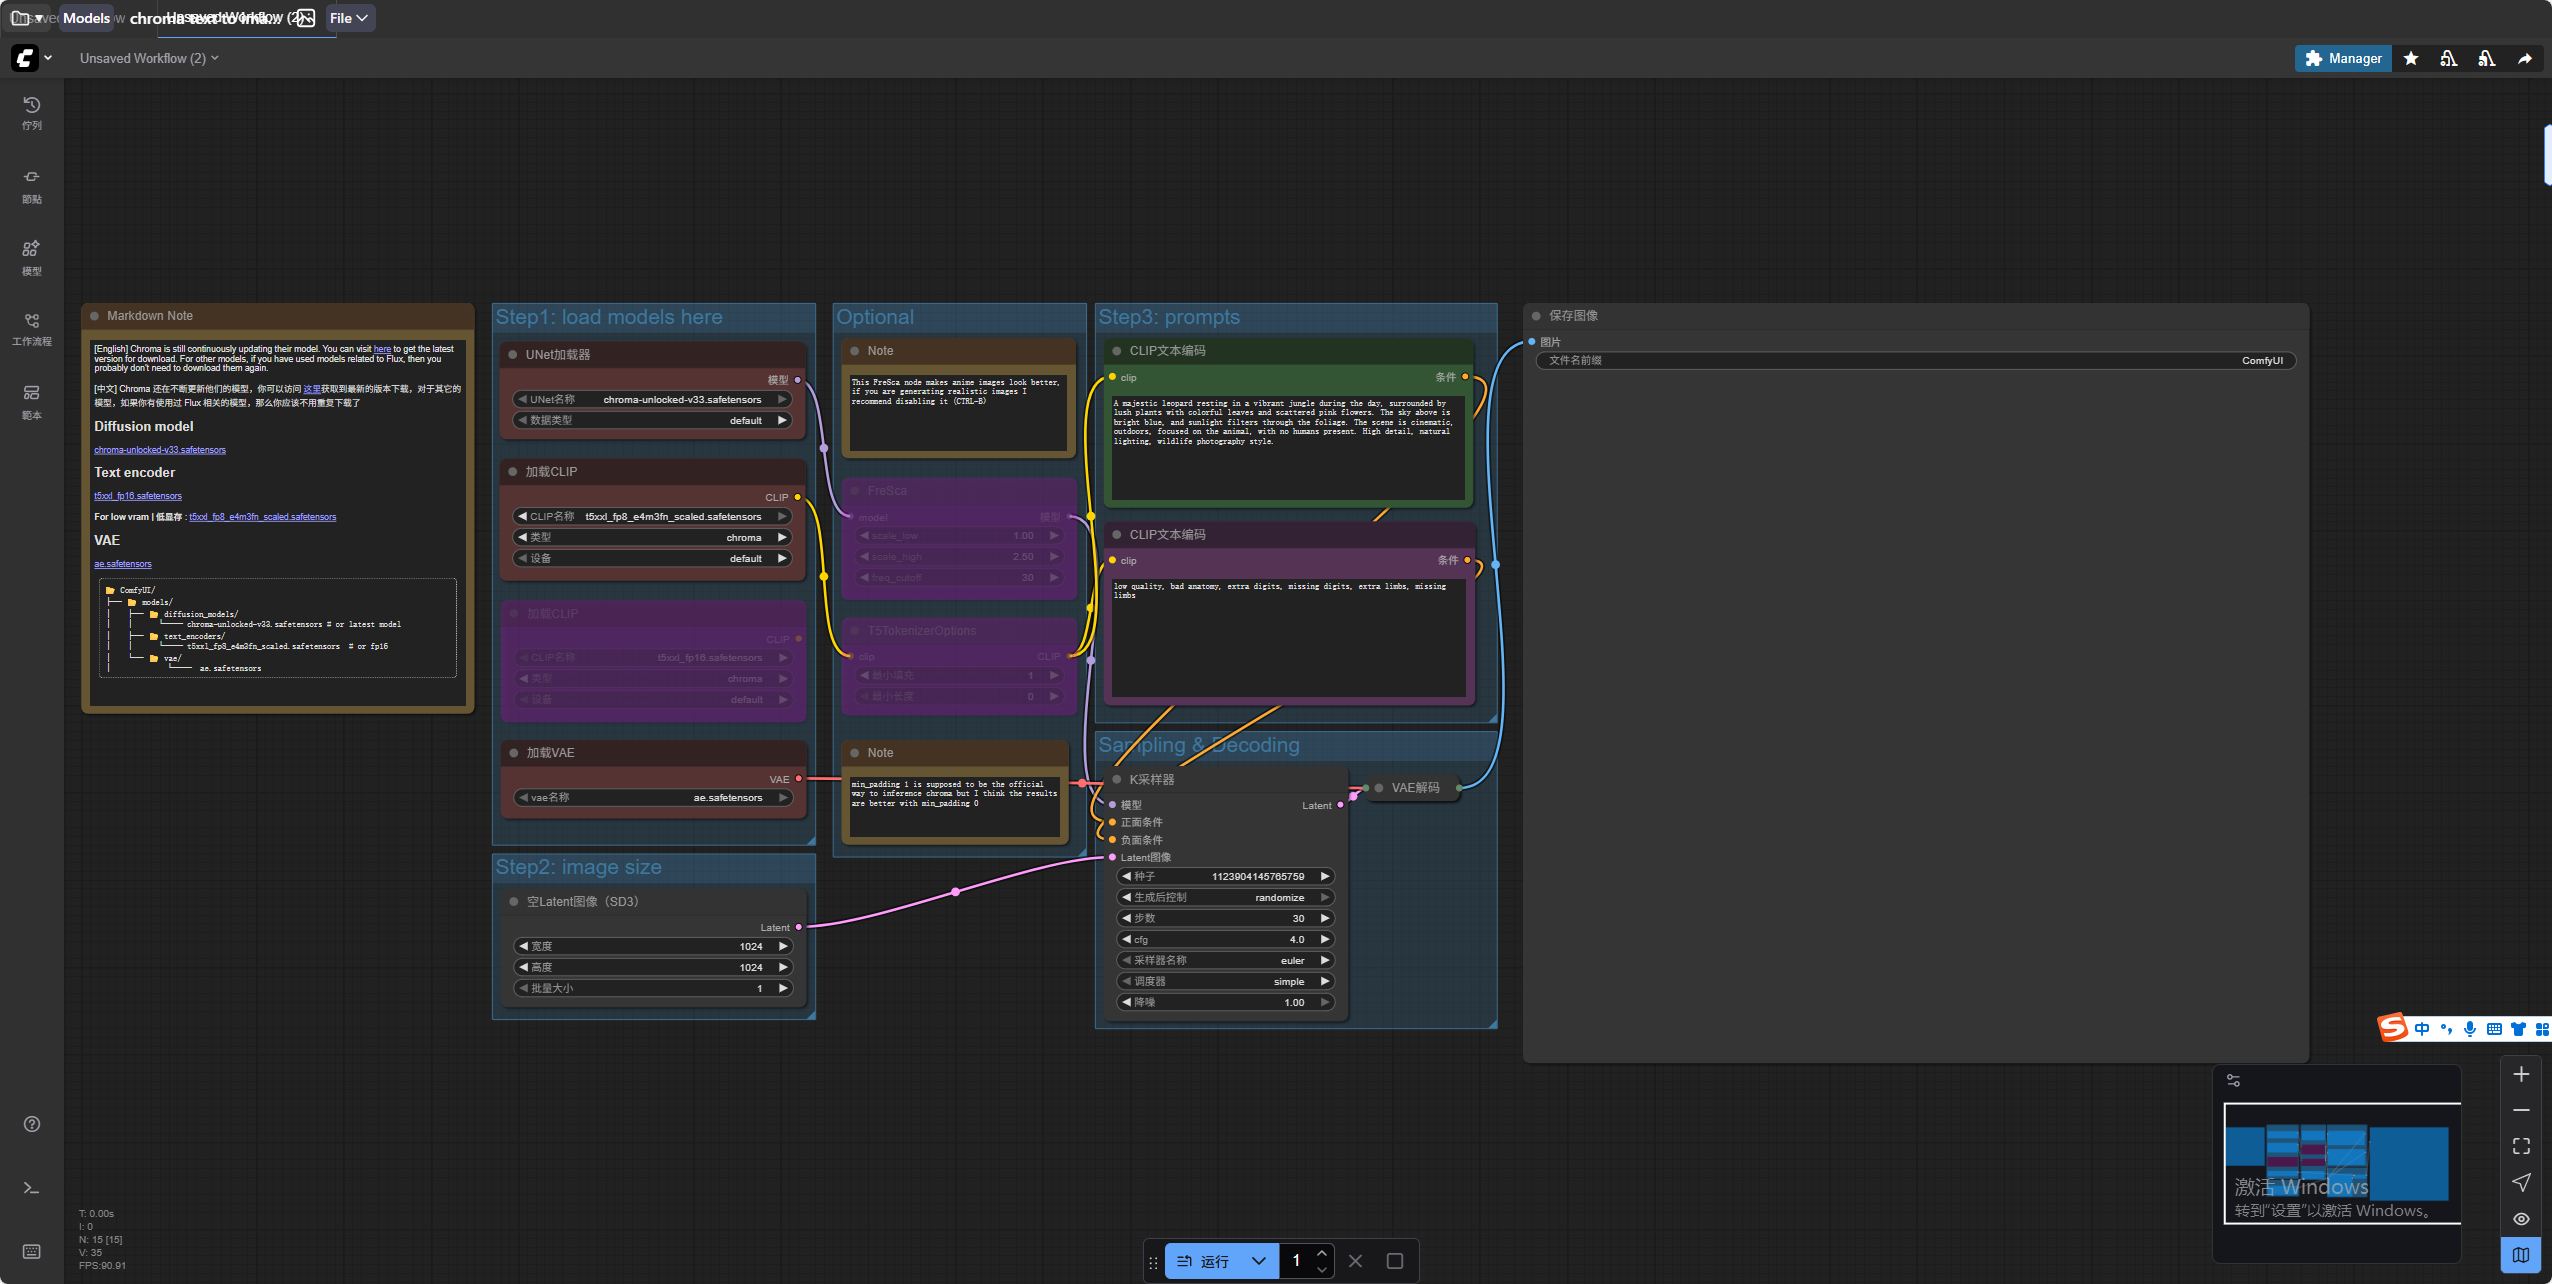Open the queue history sidebar icon
Viewport: 2552px width, 1284px height.
point(31,113)
